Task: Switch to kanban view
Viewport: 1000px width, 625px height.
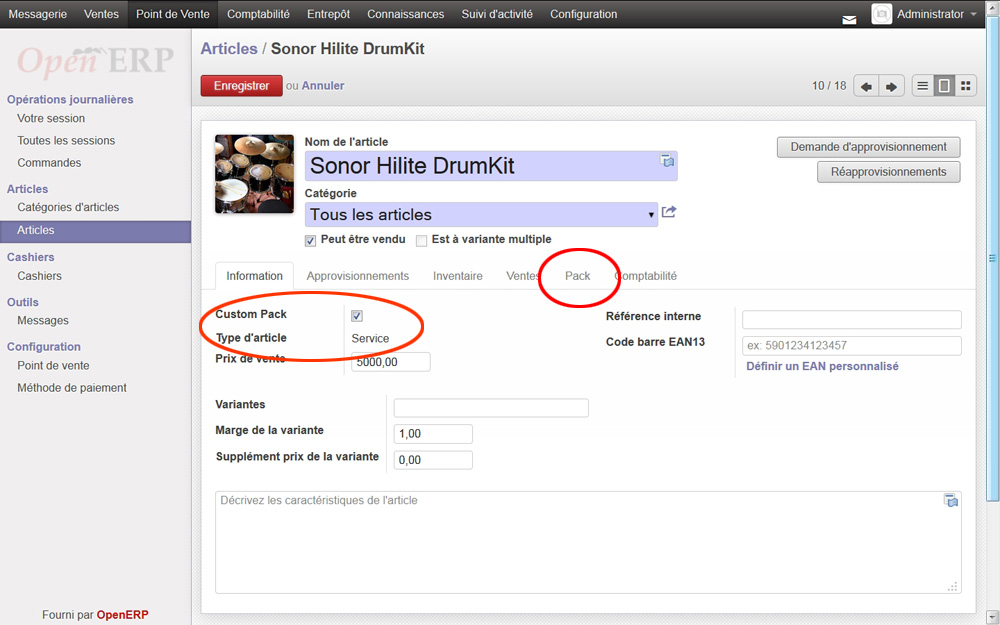Action: pos(966,85)
